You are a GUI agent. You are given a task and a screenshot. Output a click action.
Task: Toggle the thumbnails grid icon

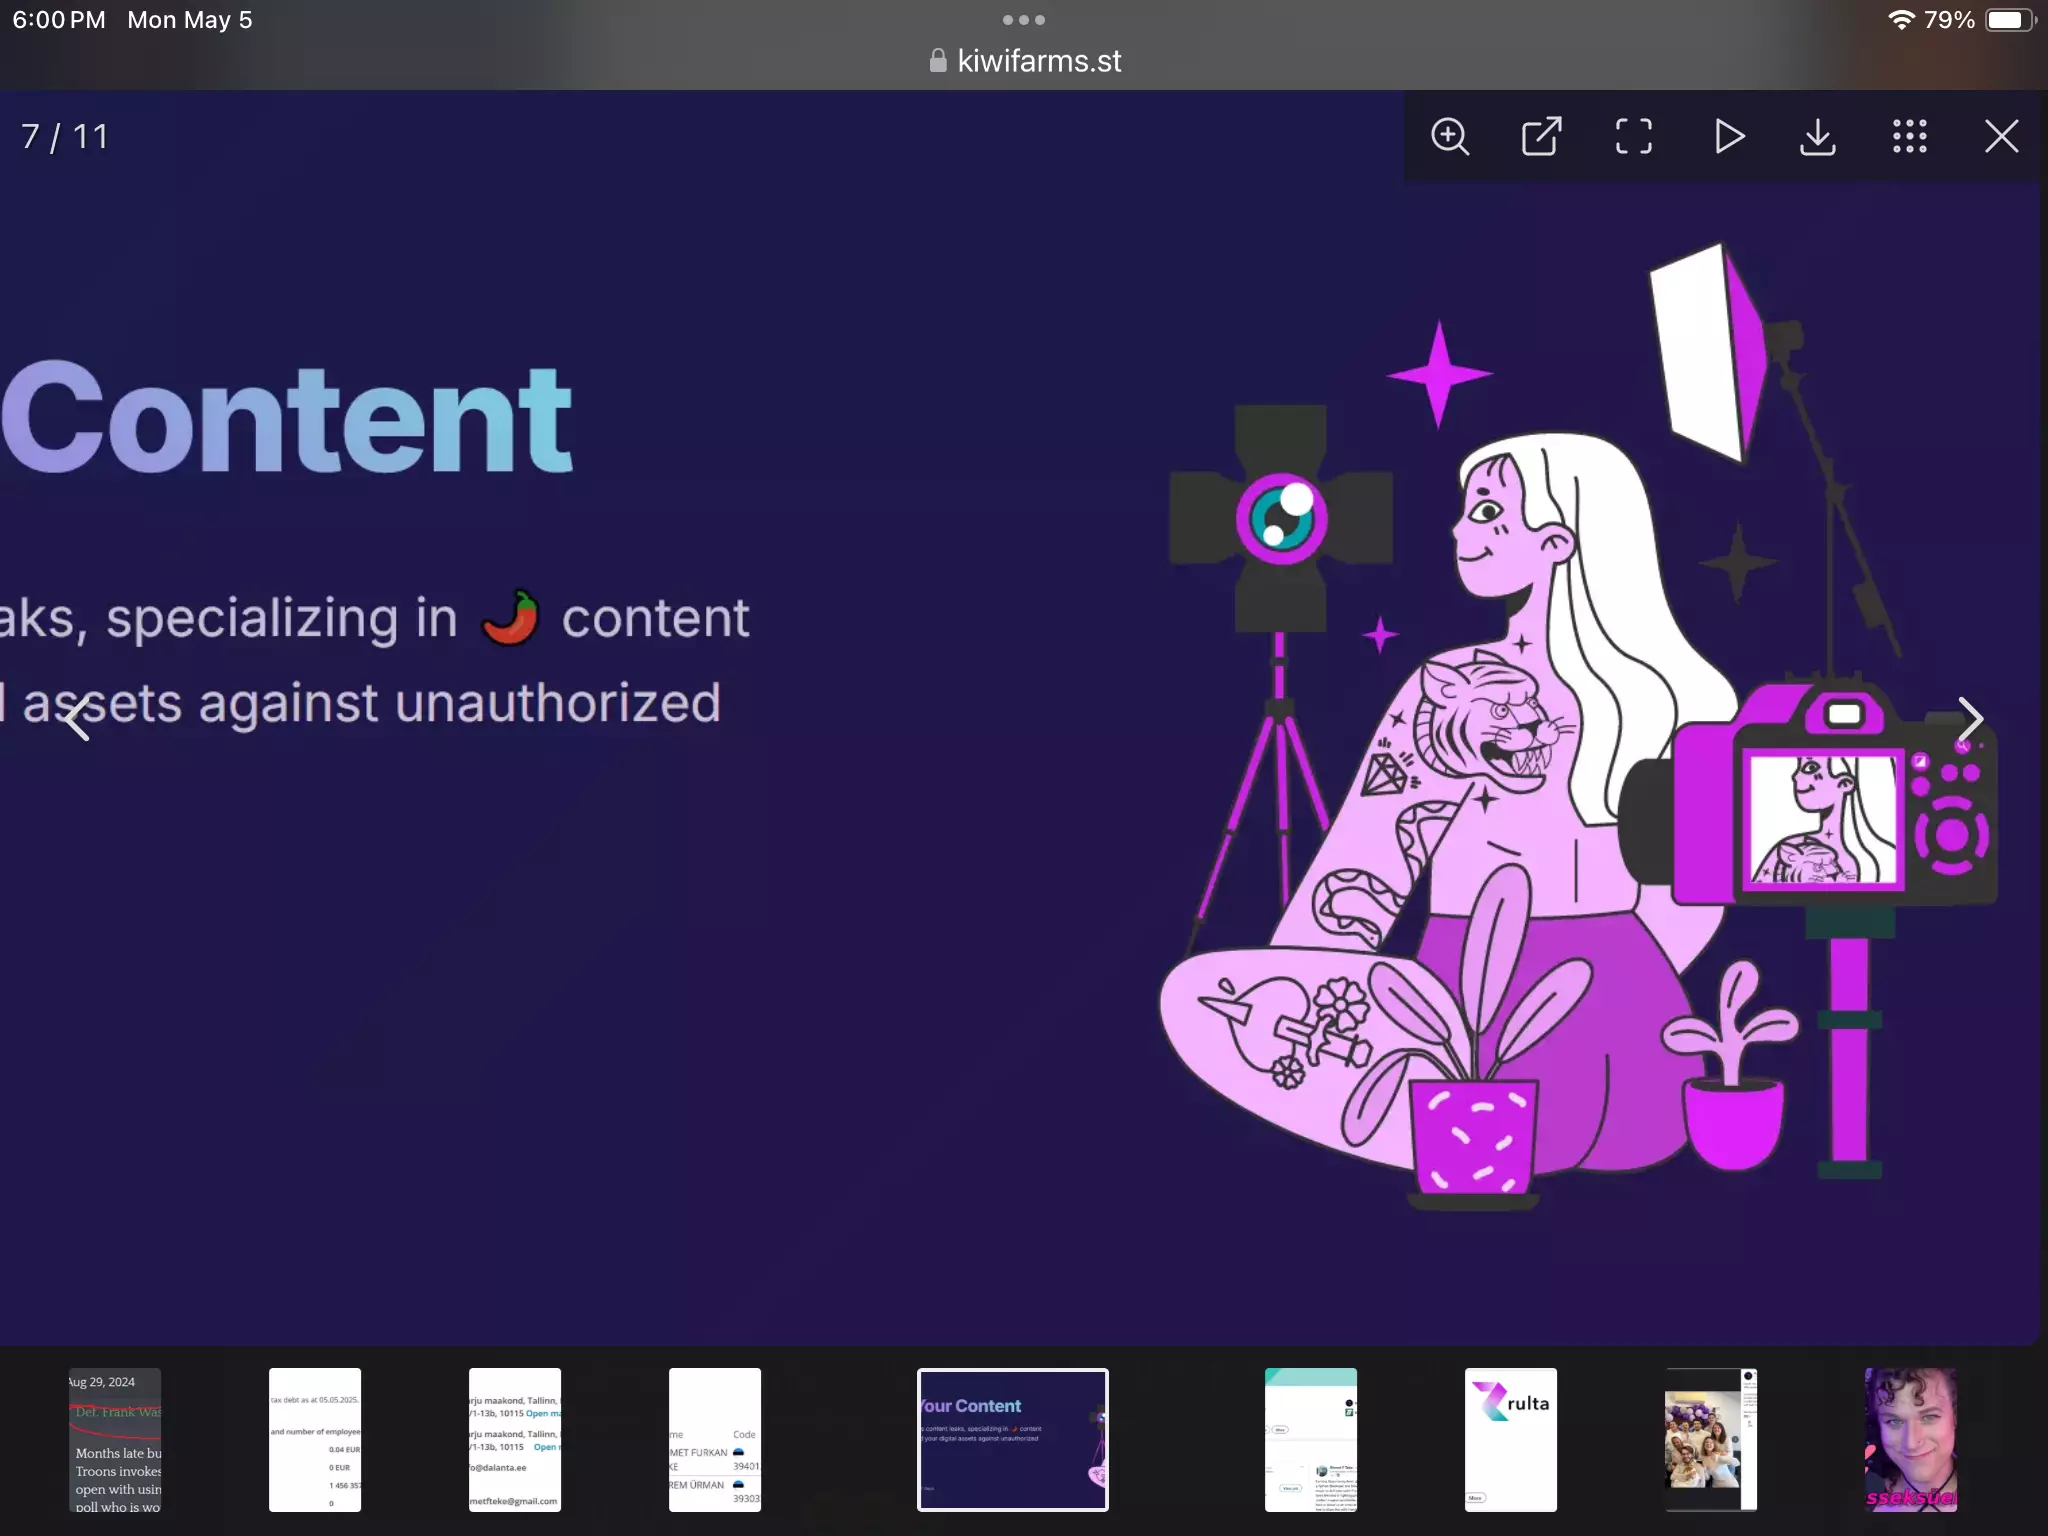[x=1910, y=137]
